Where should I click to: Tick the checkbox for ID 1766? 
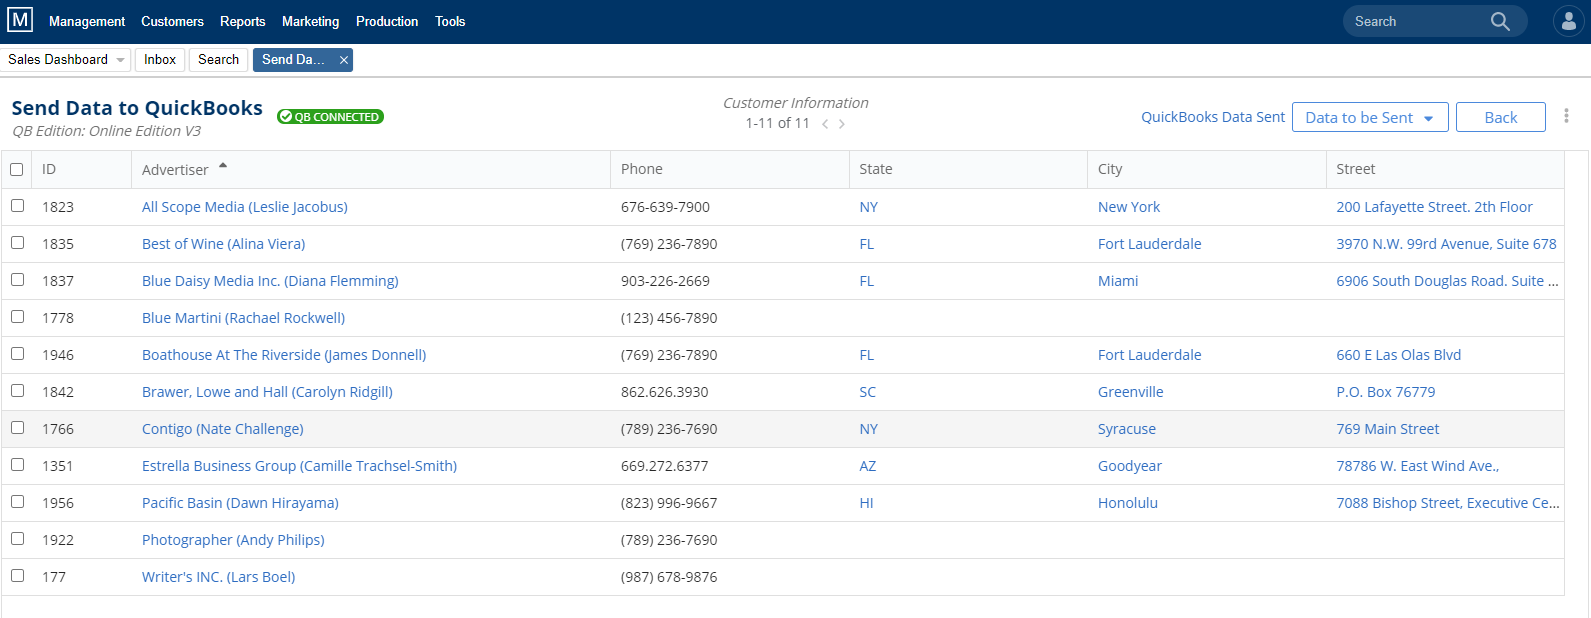[17, 427]
